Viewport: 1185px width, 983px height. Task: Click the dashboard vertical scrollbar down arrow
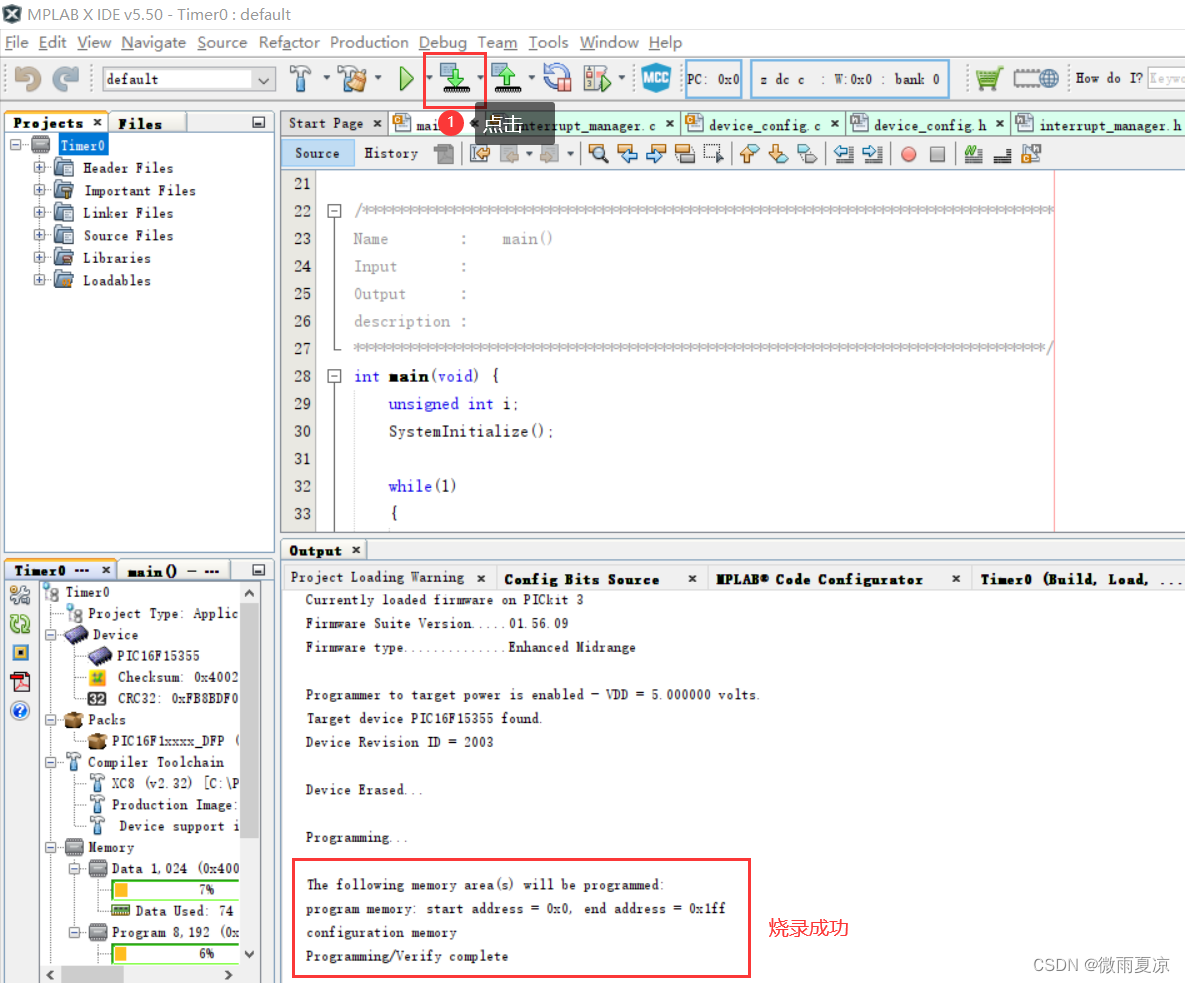249,954
